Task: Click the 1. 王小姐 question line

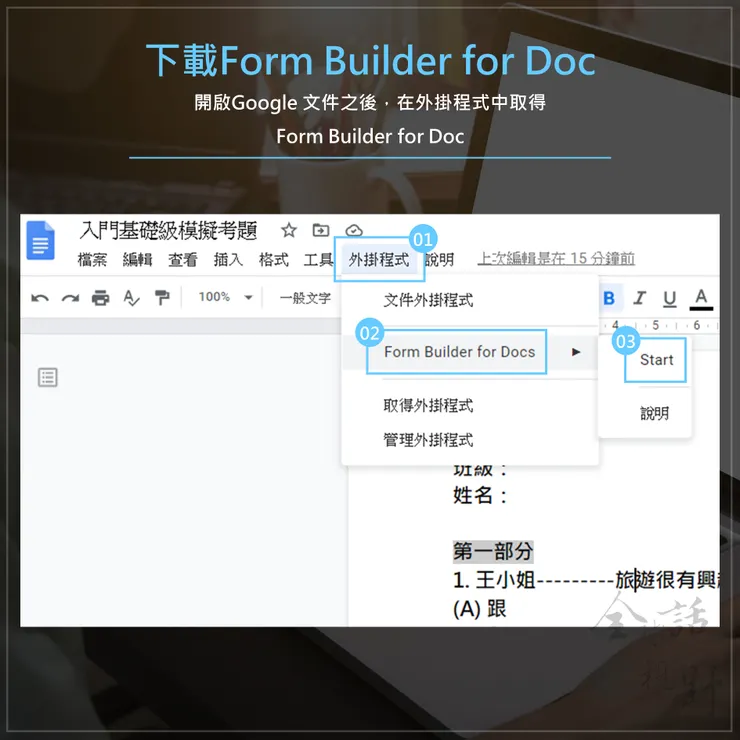Action: pyautogui.click(x=586, y=580)
